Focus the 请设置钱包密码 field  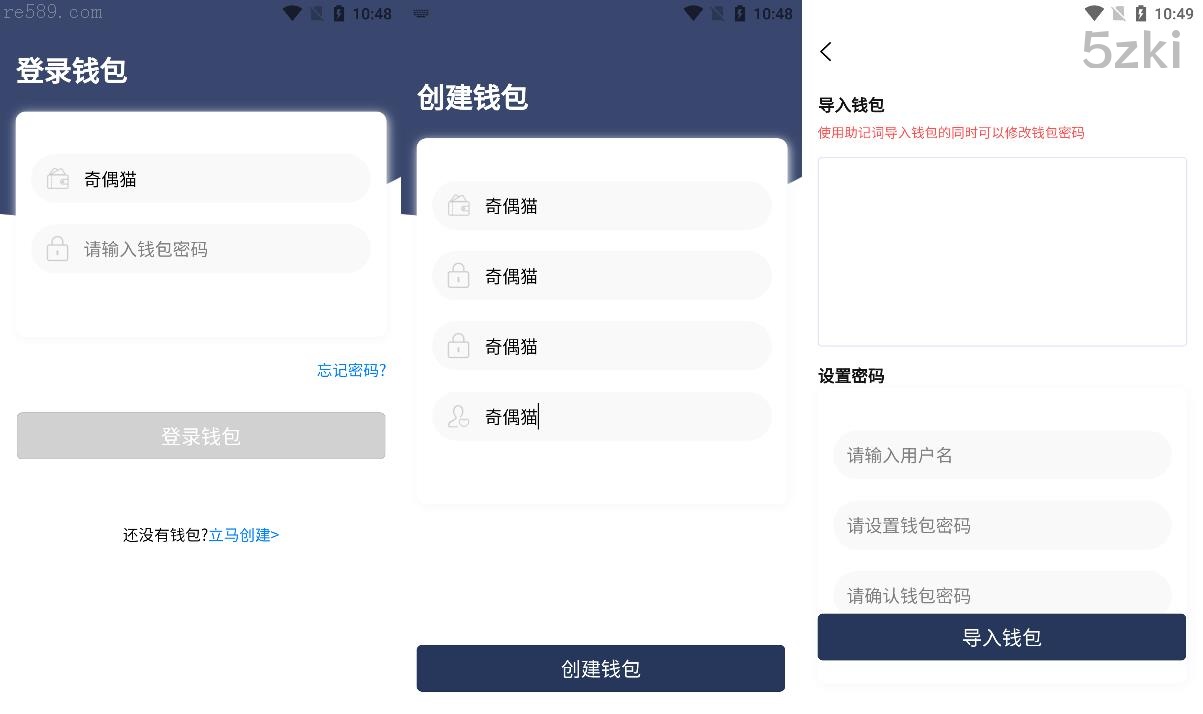point(1002,525)
